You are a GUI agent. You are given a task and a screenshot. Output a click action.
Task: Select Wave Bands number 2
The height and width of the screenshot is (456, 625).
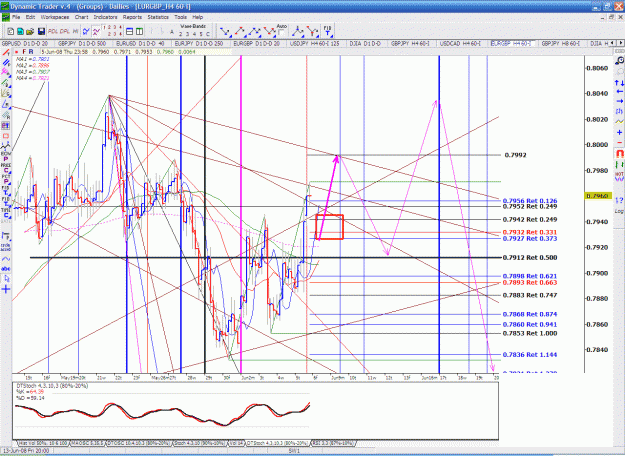click(180, 34)
